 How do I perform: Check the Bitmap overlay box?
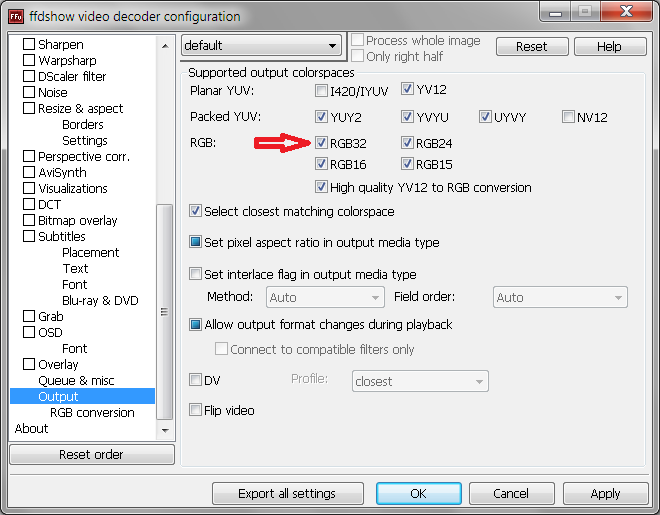point(29,220)
